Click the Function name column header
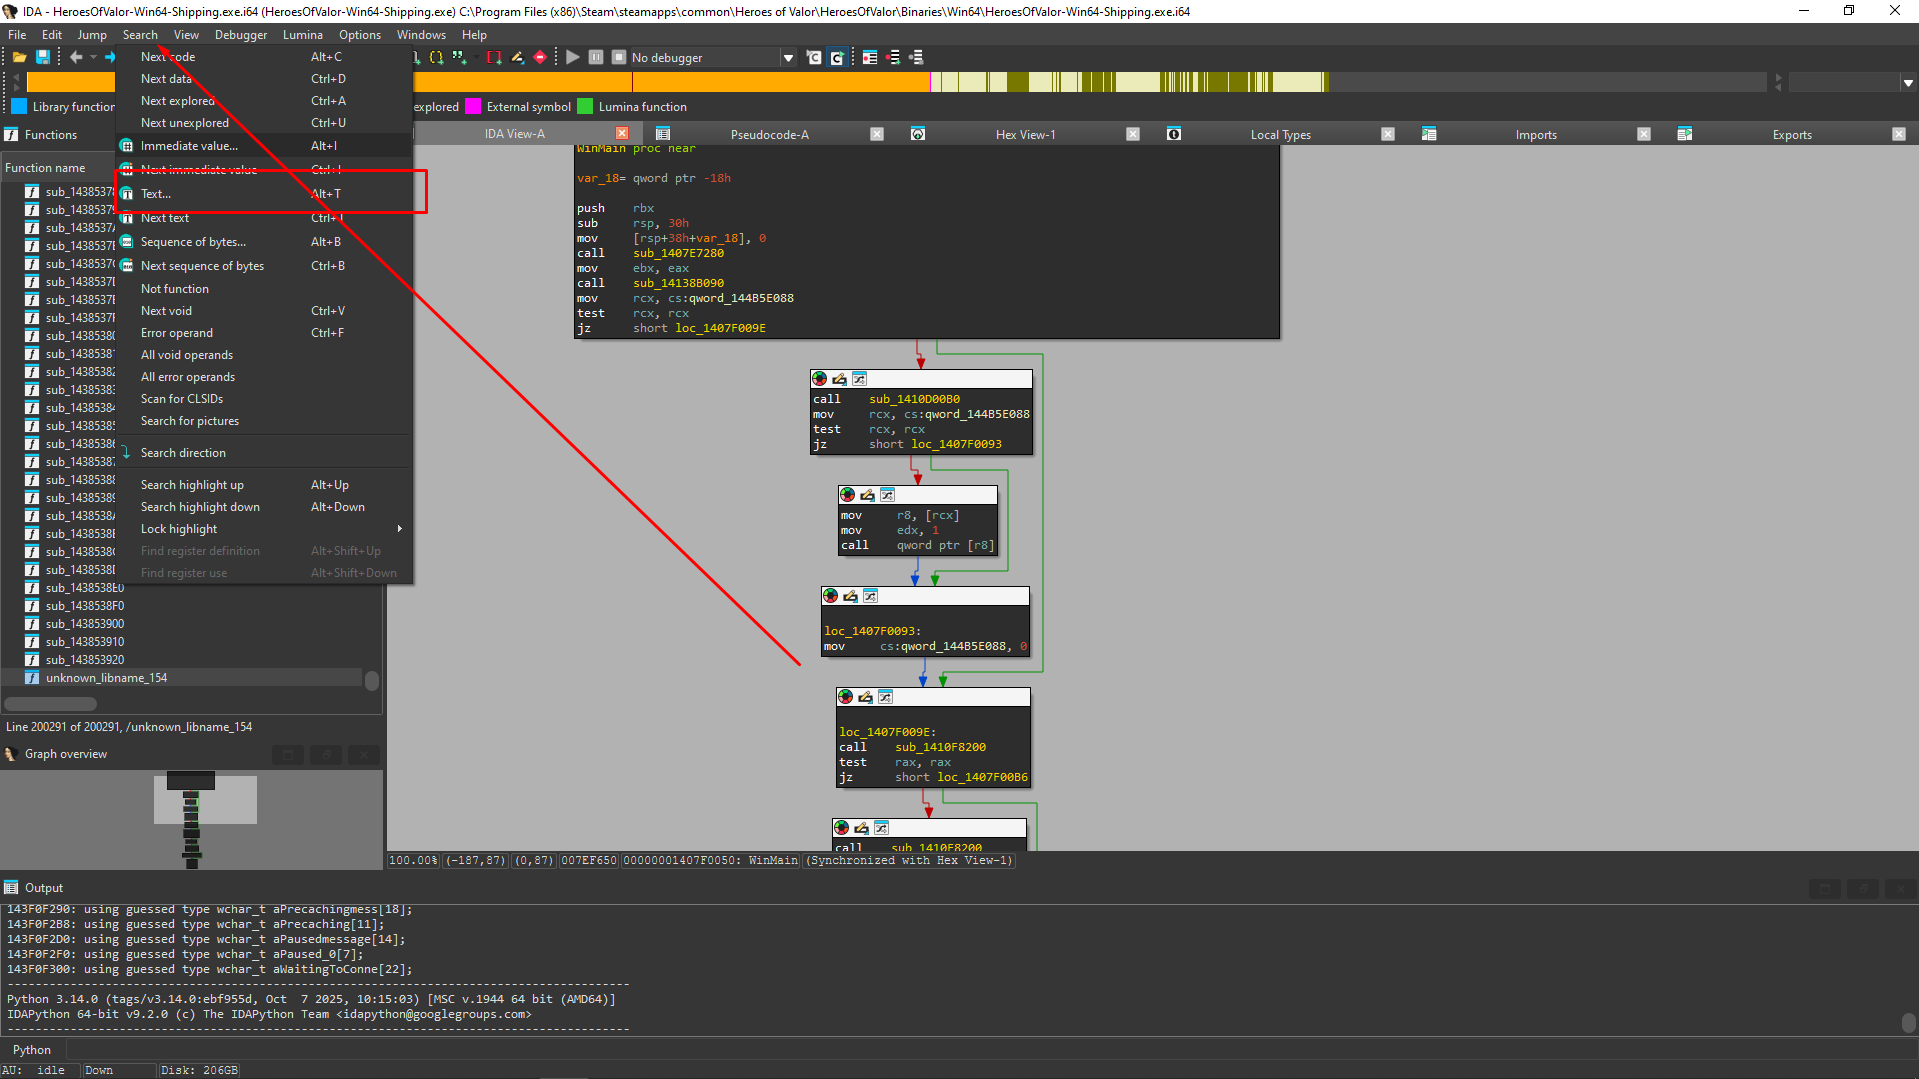Viewport: 1919px width, 1079px height. pyautogui.click(x=58, y=168)
